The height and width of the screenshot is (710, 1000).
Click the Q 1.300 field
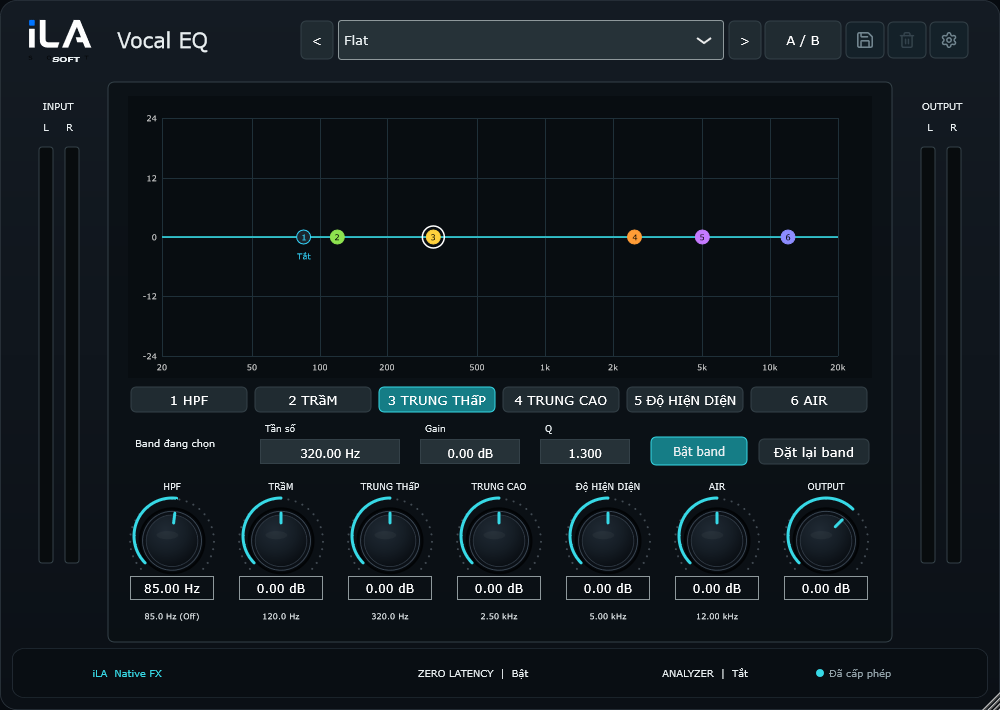tap(585, 452)
